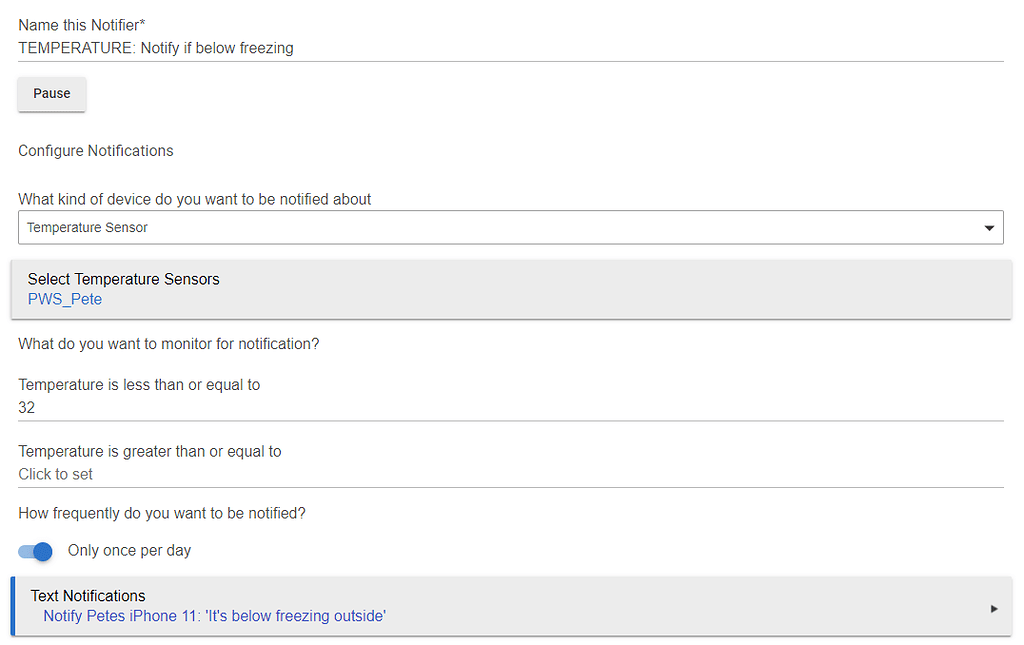This screenshot has height=645, width=1024.
Task: Expand the Text Notifications section
Action: 510,596
